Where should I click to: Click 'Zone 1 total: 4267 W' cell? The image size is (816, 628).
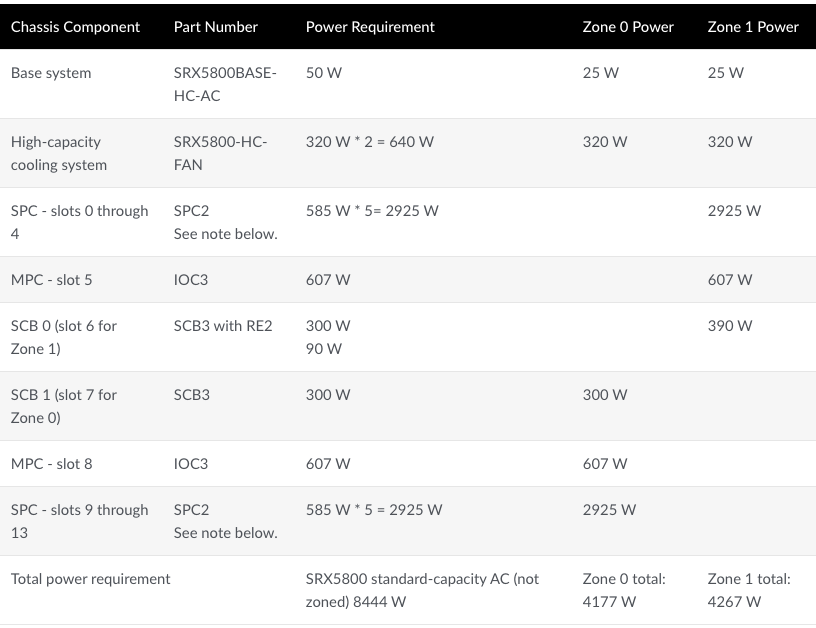point(749,591)
